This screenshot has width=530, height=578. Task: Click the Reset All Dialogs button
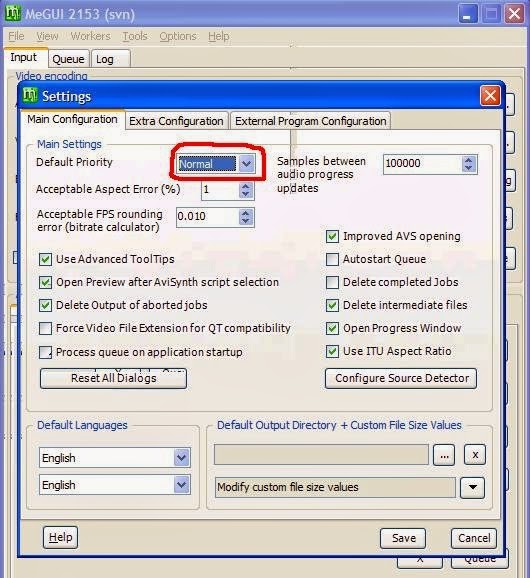(x=114, y=378)
